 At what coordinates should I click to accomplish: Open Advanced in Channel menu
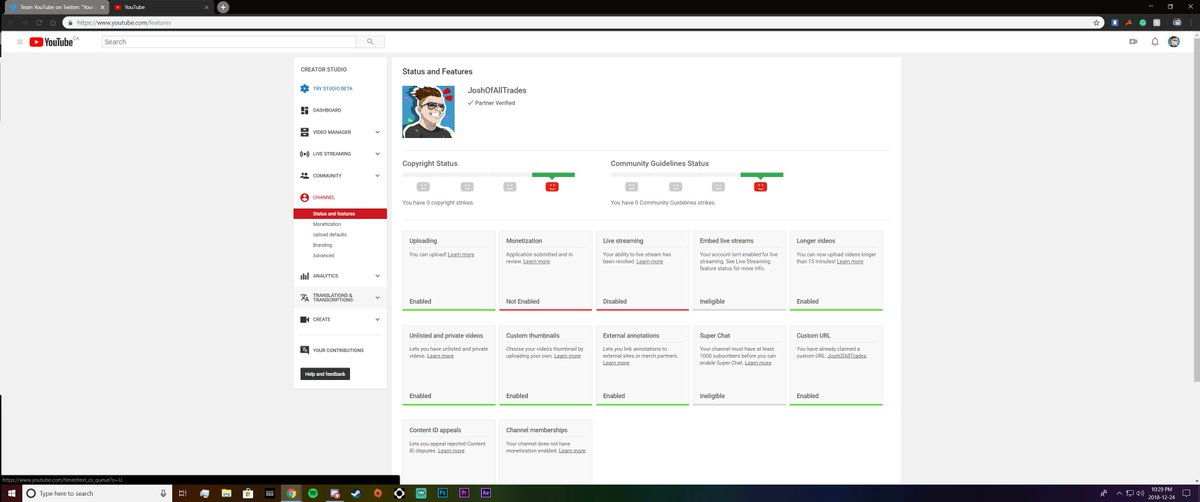click(323, 255)
